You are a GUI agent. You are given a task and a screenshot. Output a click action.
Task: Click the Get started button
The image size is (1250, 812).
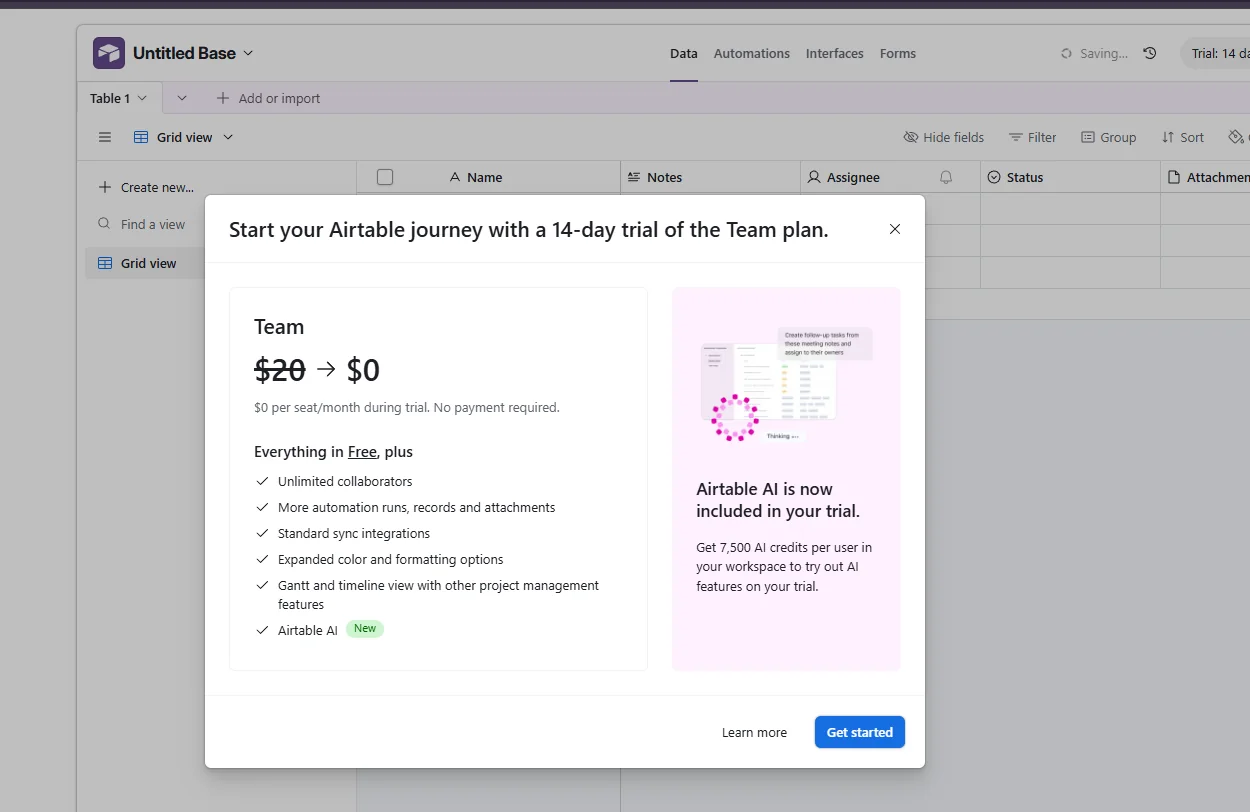(x=860, y=732)
